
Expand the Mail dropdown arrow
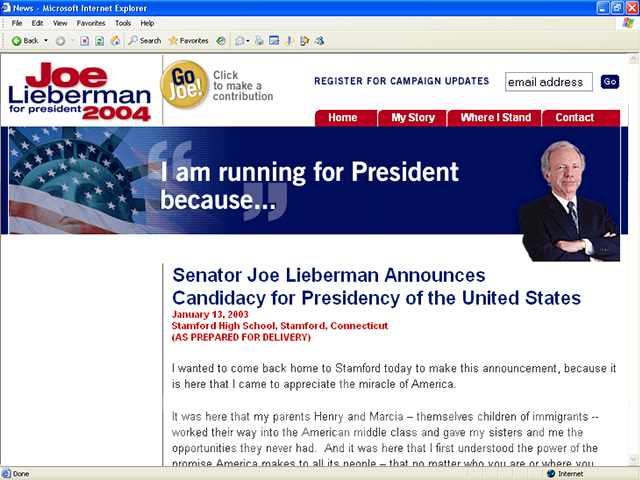[248, 41]
